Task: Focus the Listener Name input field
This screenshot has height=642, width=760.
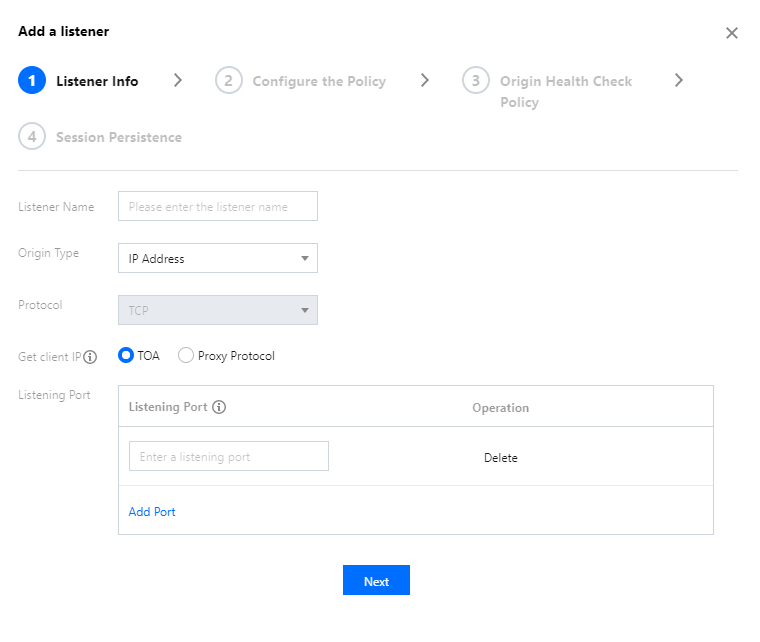Action: click(217, 206)
